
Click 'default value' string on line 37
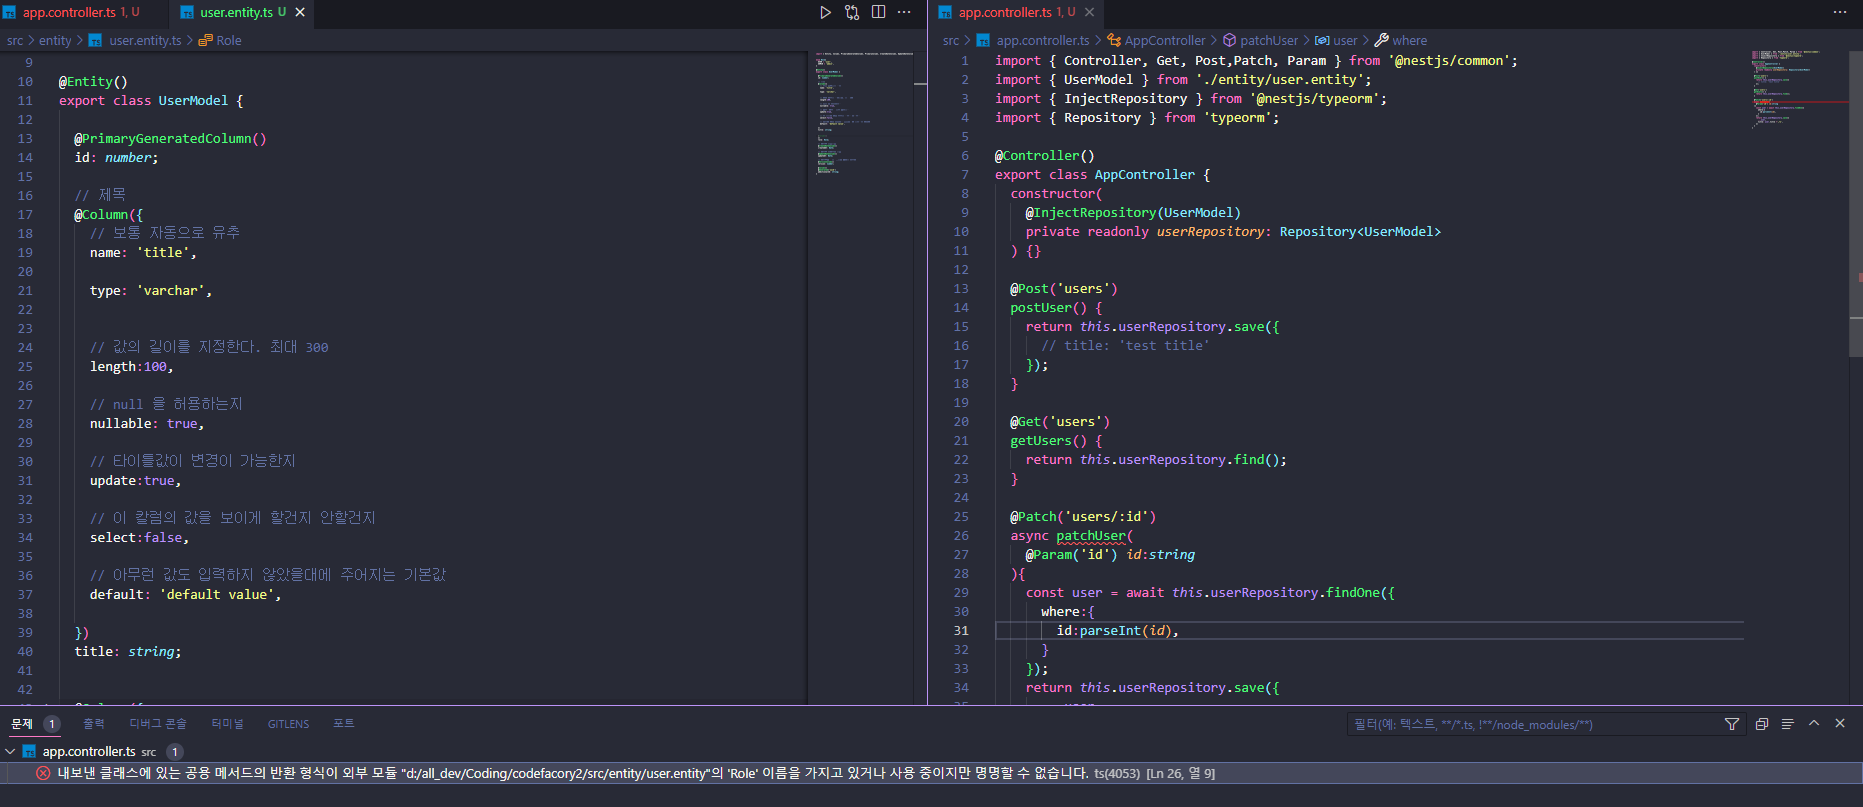click(x=217, y=595)
